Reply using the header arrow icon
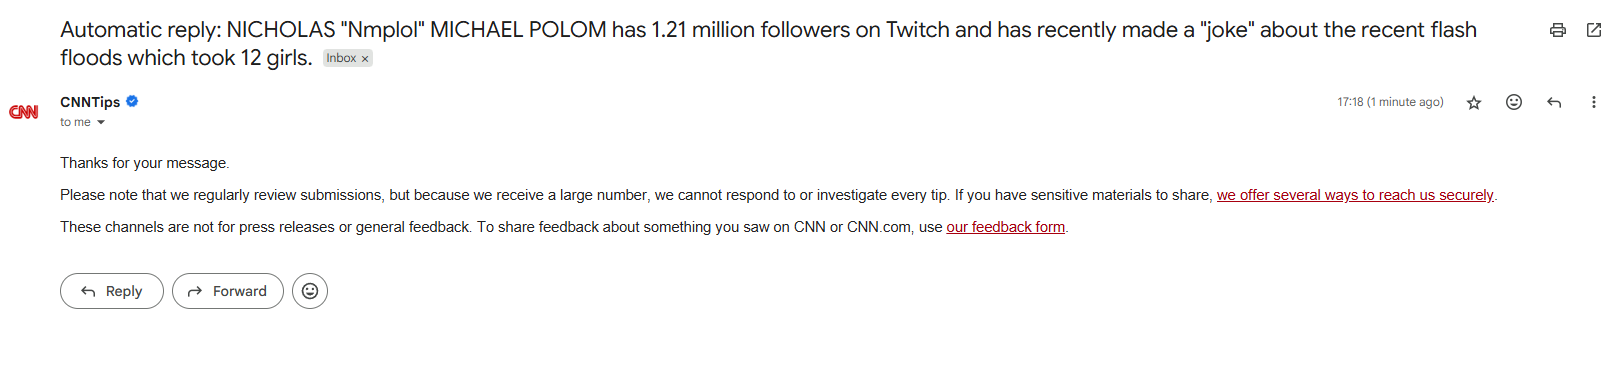 1554,102
